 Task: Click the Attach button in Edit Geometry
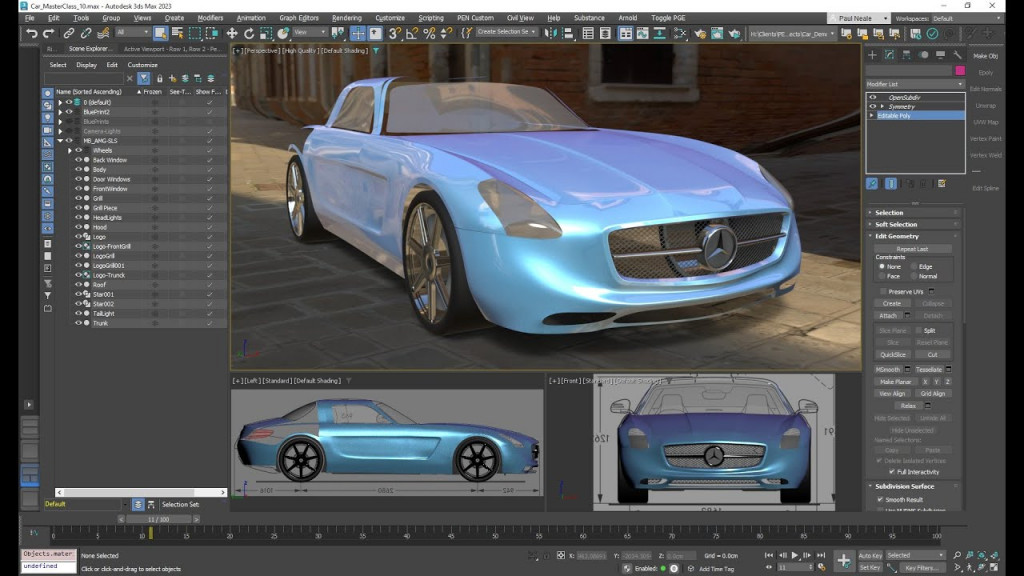click(x=889, y=316)
